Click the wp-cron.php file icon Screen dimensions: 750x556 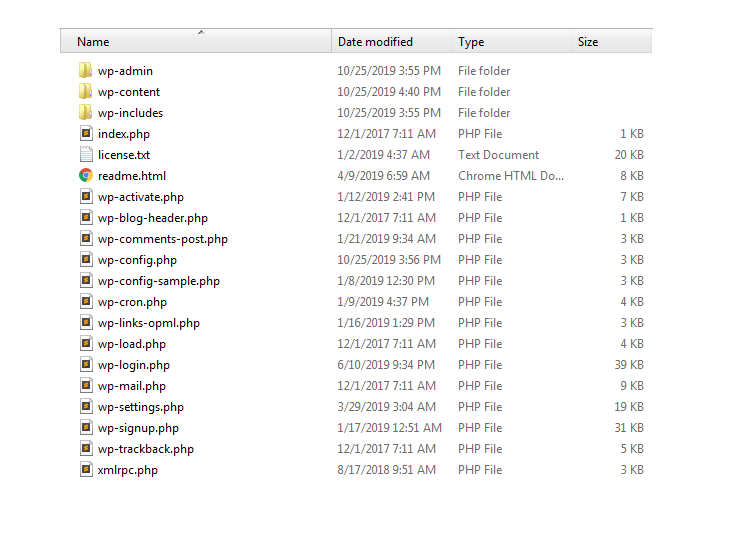pyautogui.click(x=86, y=302)
